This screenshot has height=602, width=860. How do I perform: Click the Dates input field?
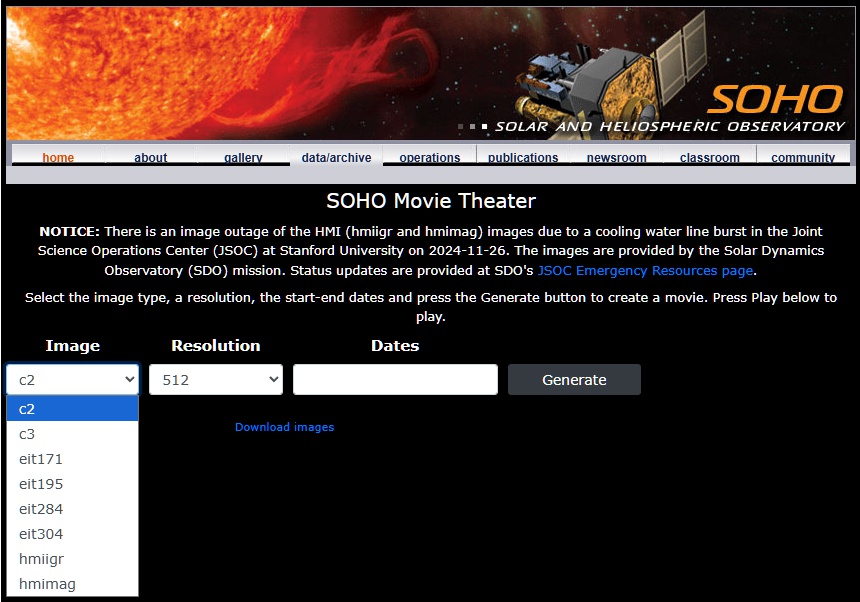pos(395,380)
